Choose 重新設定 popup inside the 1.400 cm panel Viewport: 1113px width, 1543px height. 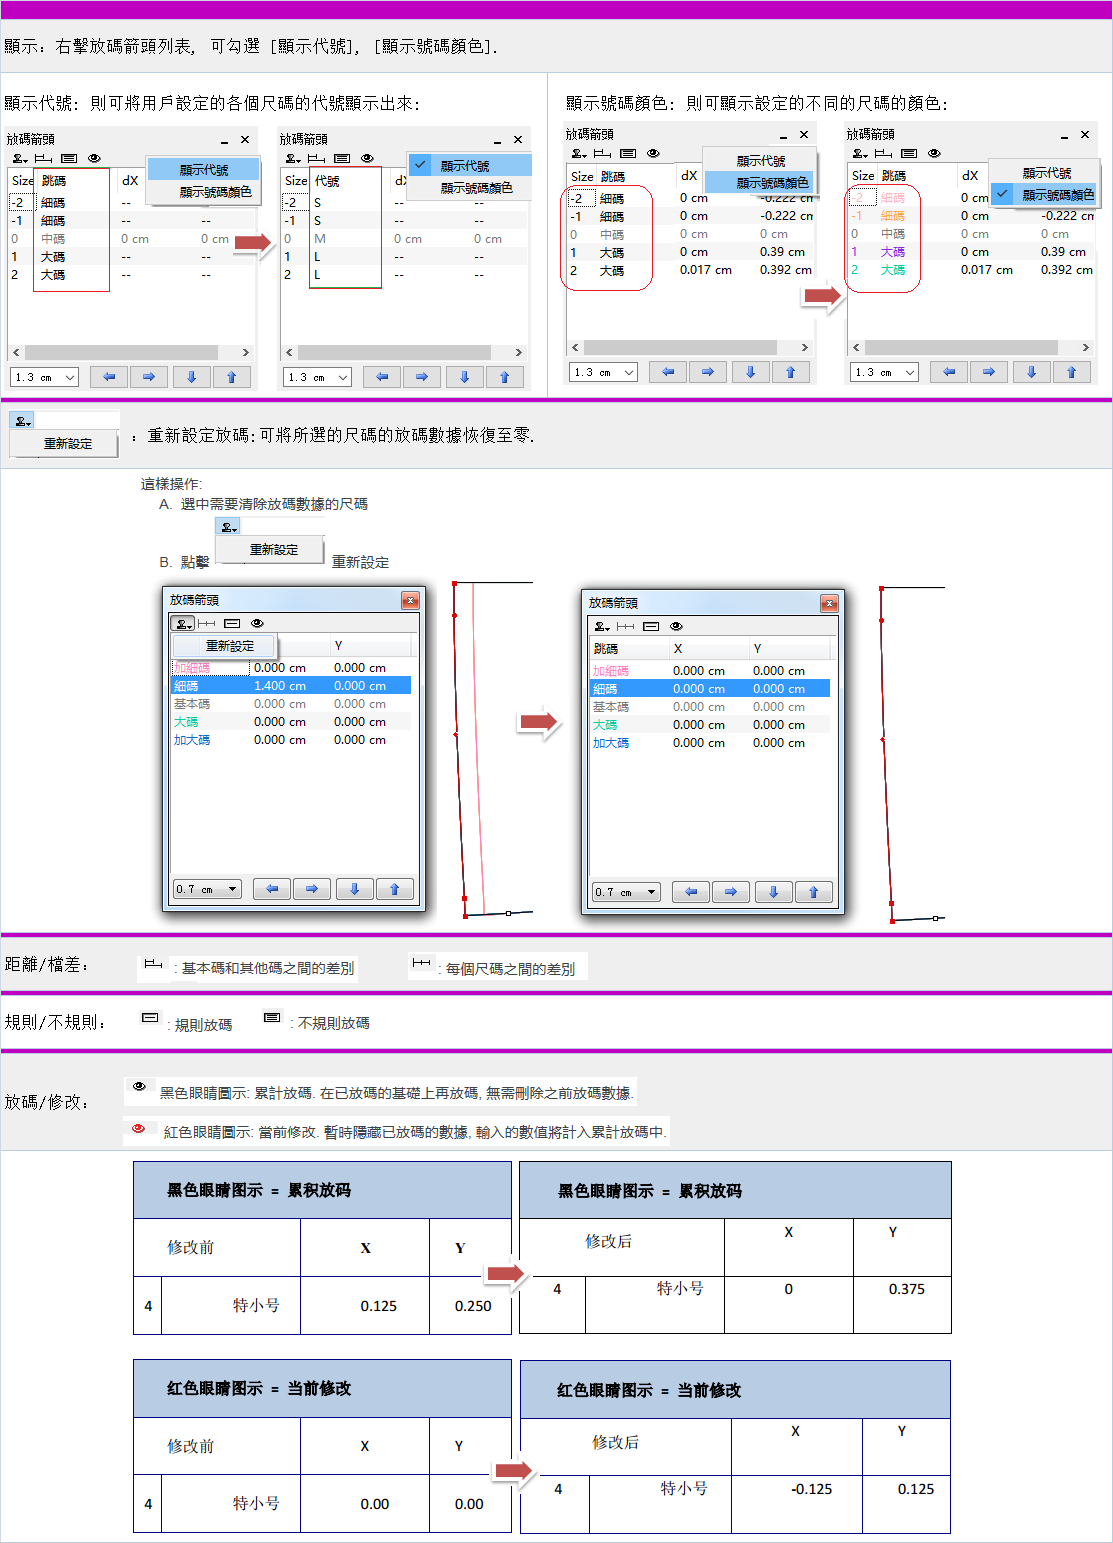[x=230, y=646]
